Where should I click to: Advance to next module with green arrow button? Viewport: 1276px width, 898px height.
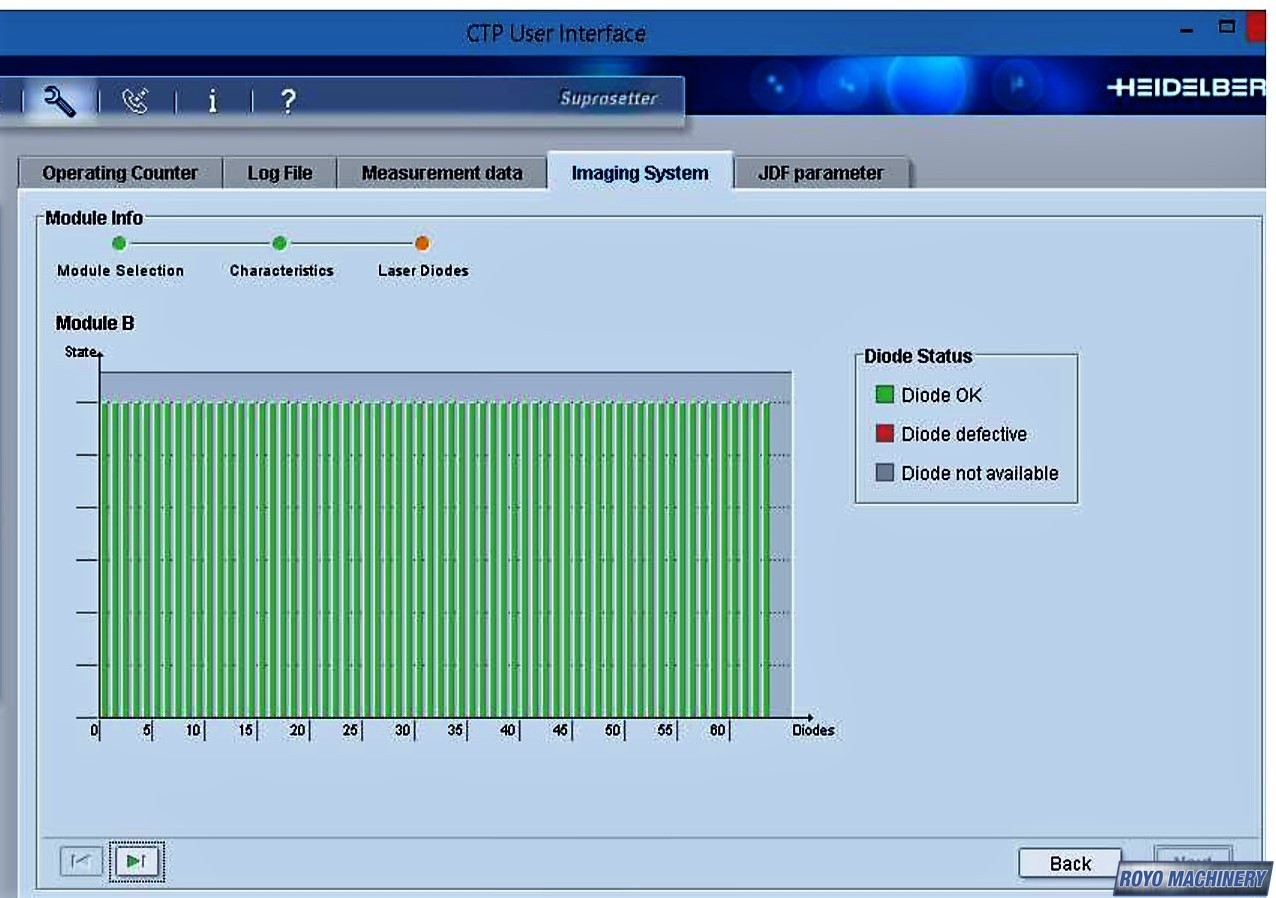[x=137, y=861]
